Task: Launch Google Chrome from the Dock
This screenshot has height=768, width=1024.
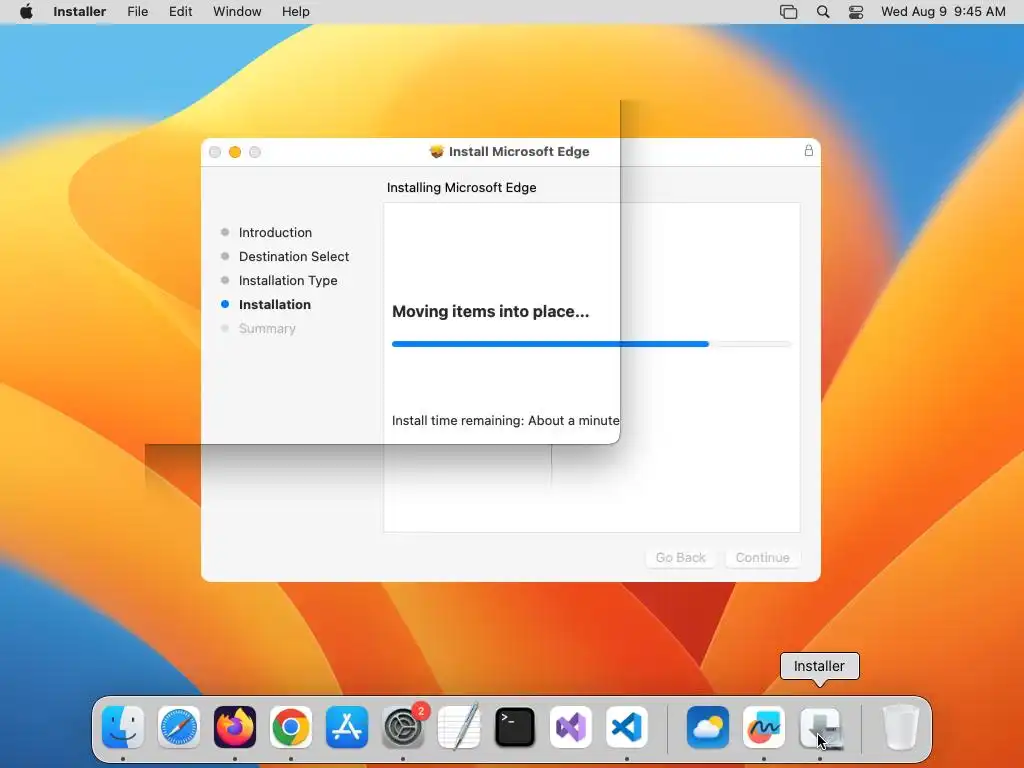Action: pyautogui.click(x=291, y=727)
